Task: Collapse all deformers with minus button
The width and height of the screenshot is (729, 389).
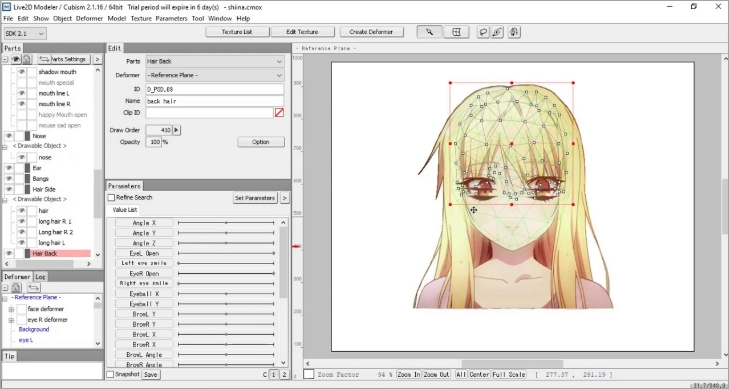Action: tap(6, 288)
